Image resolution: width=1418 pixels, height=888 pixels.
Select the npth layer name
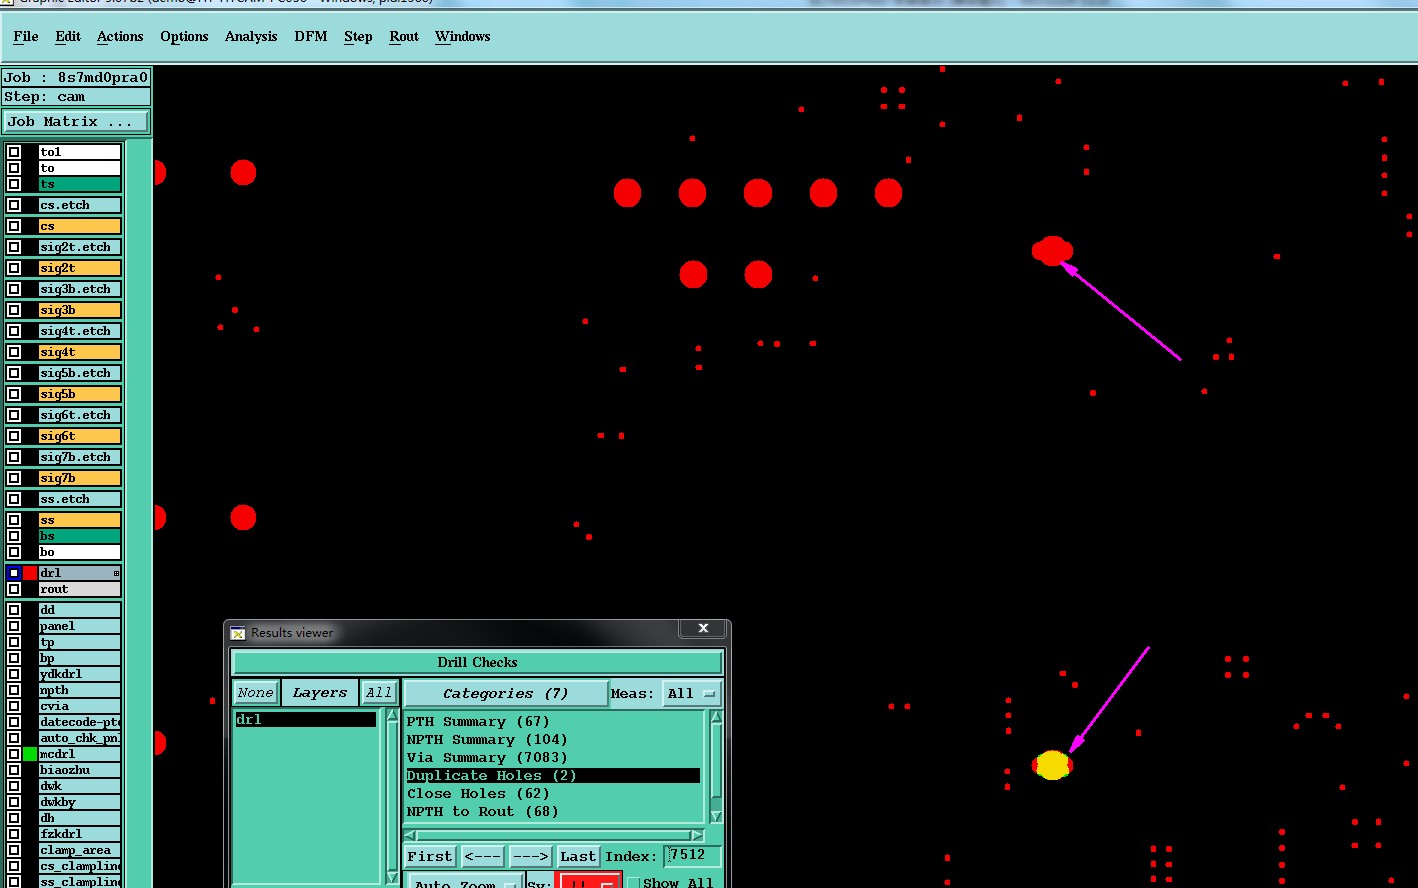[80, 690]
